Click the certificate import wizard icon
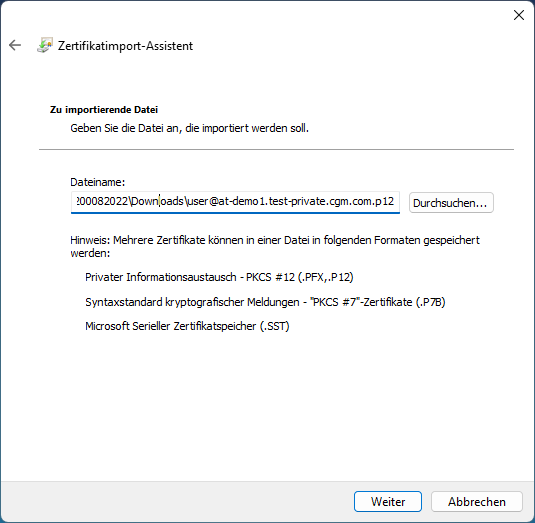Image resolution: width=535 pixels, height=523 pixels. 45,45
